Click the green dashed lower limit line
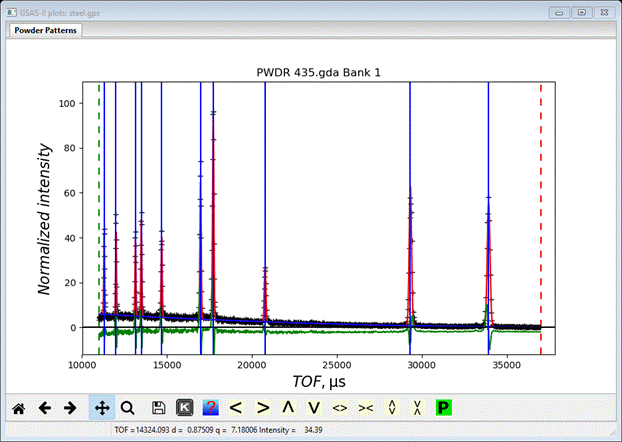 coord(99,200)
